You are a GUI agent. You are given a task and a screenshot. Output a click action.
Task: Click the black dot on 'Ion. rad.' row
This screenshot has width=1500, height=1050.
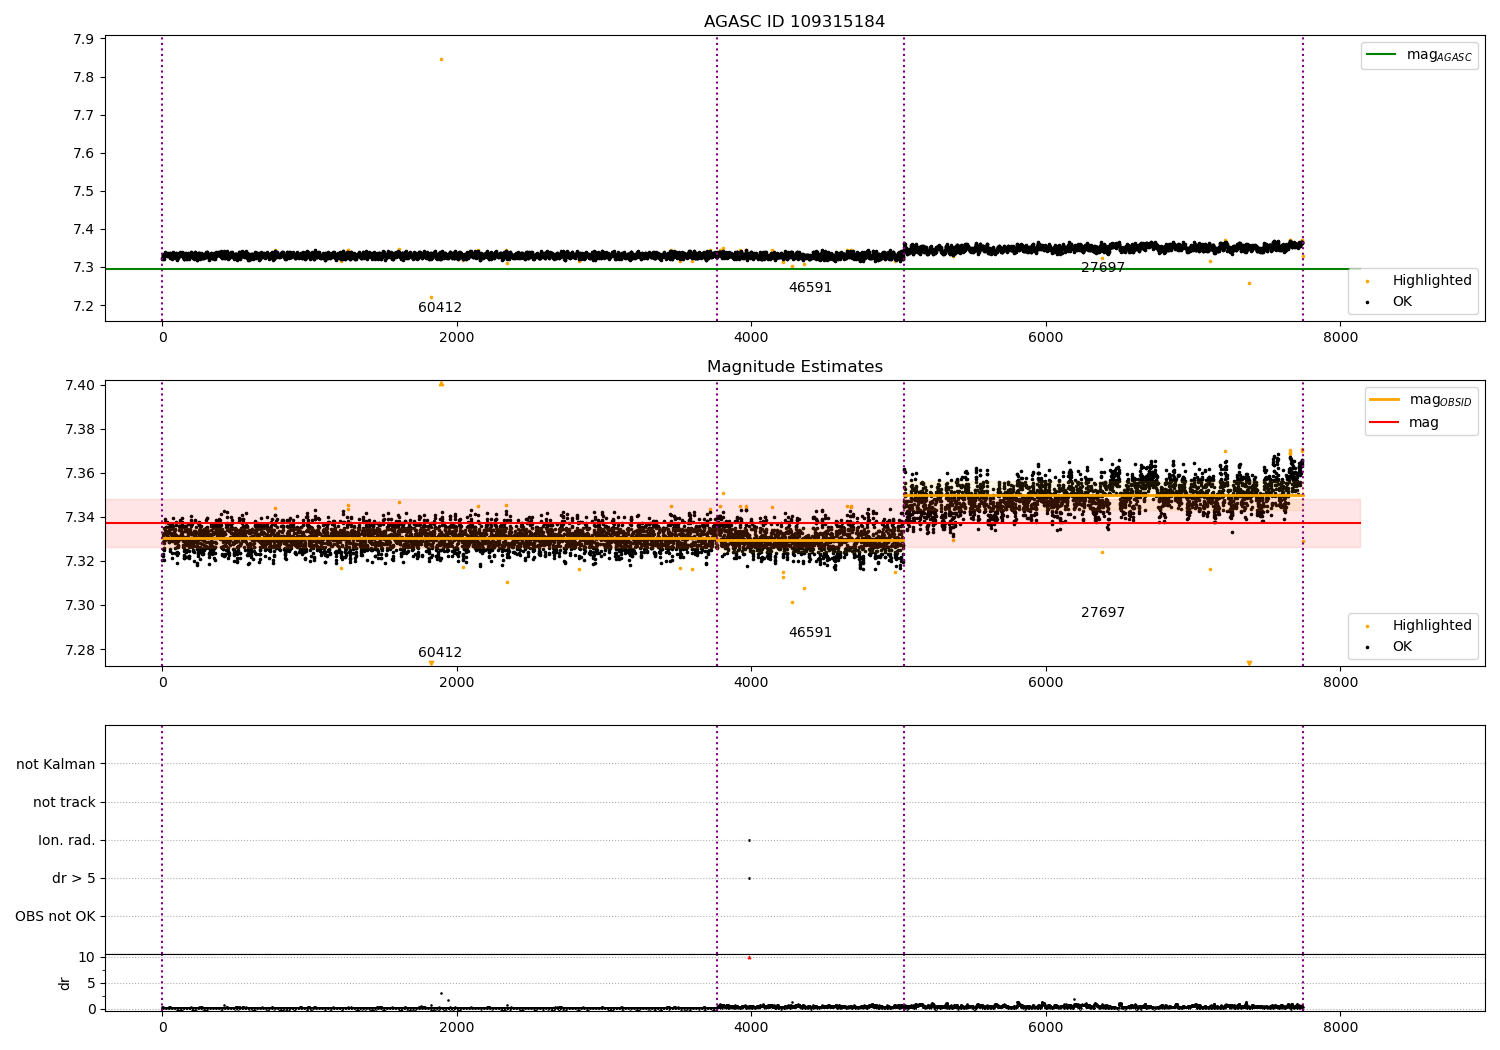749,840
